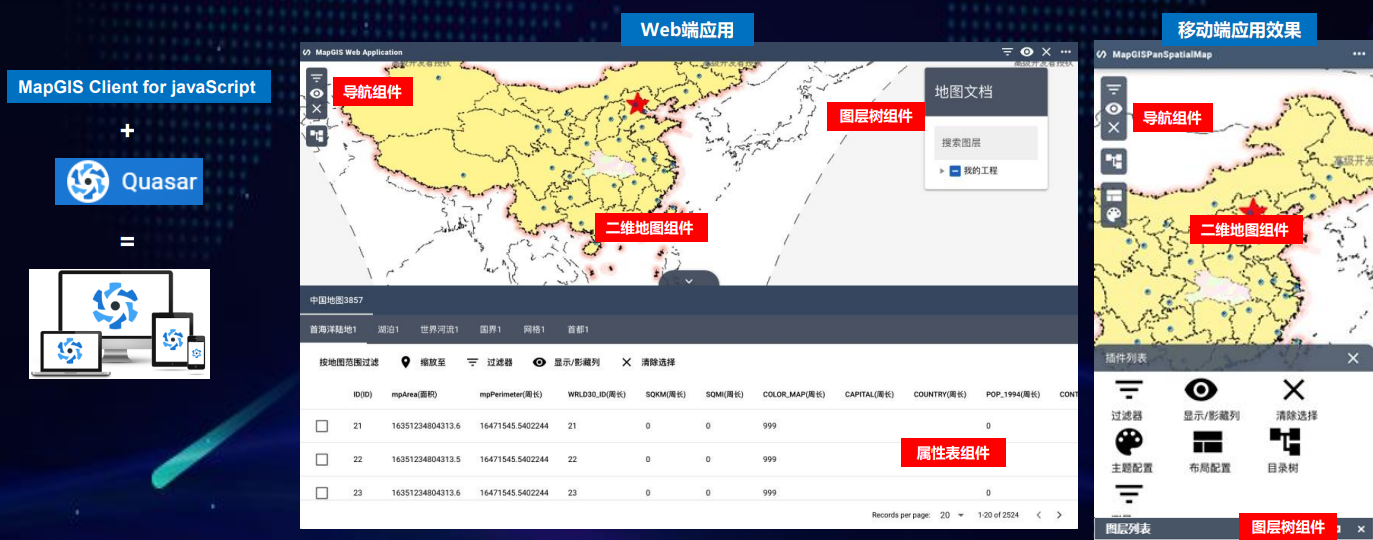Click MapGISPanSpatialMap logo icon
The height and width of the screenshot is (540, 1373).
click(1102, 54)
